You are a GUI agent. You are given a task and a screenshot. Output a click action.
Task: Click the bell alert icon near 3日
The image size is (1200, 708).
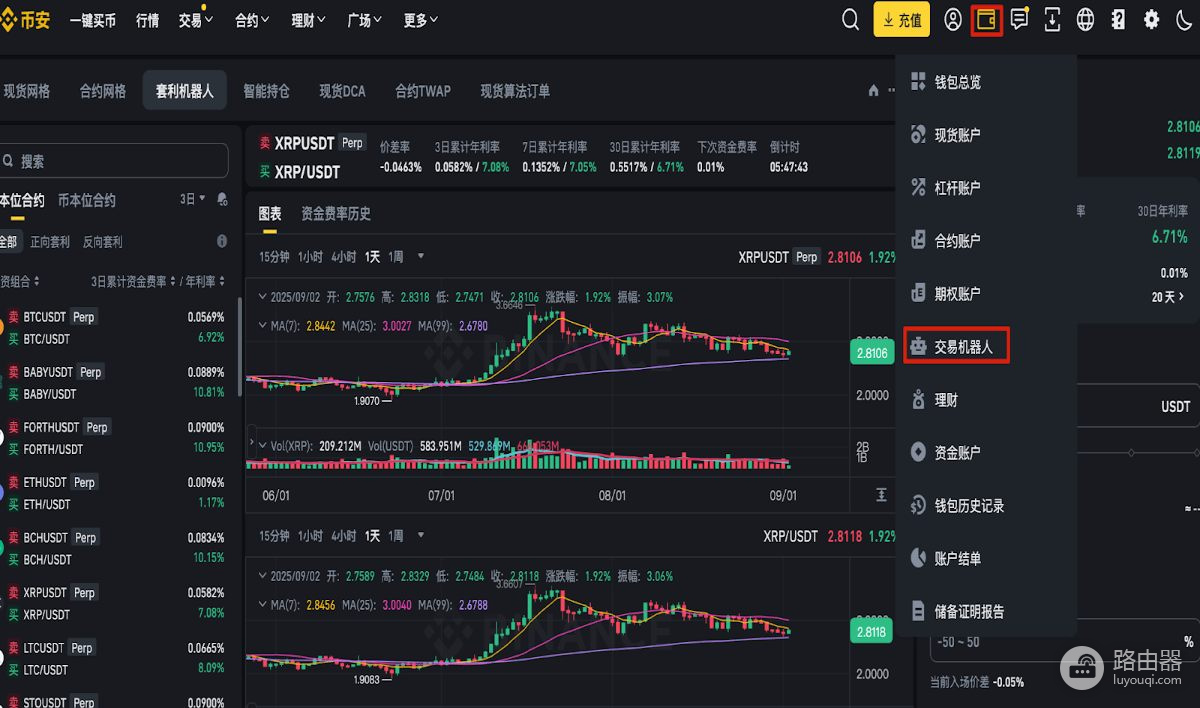221,200
